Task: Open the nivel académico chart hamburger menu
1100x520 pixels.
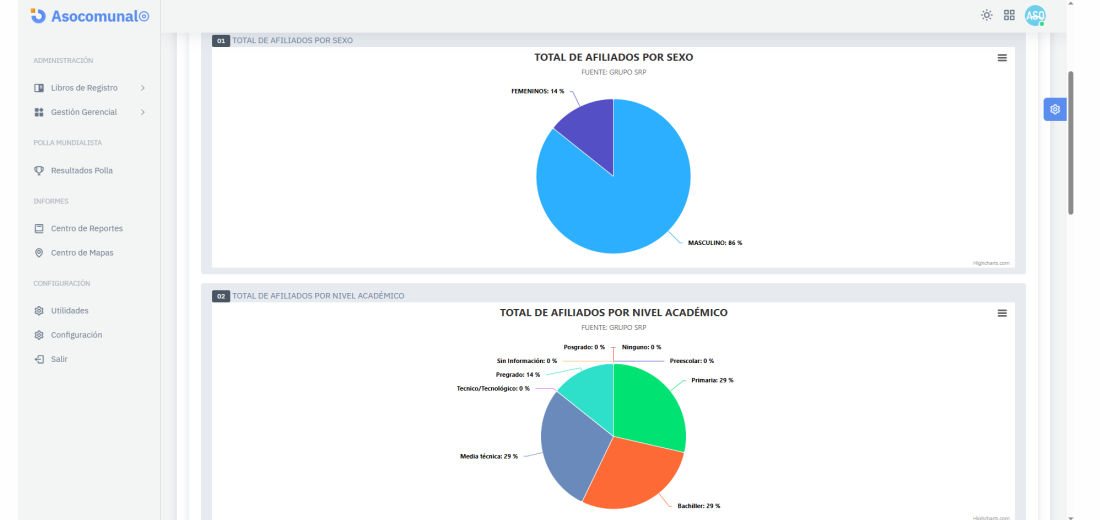Action: 1002,313
